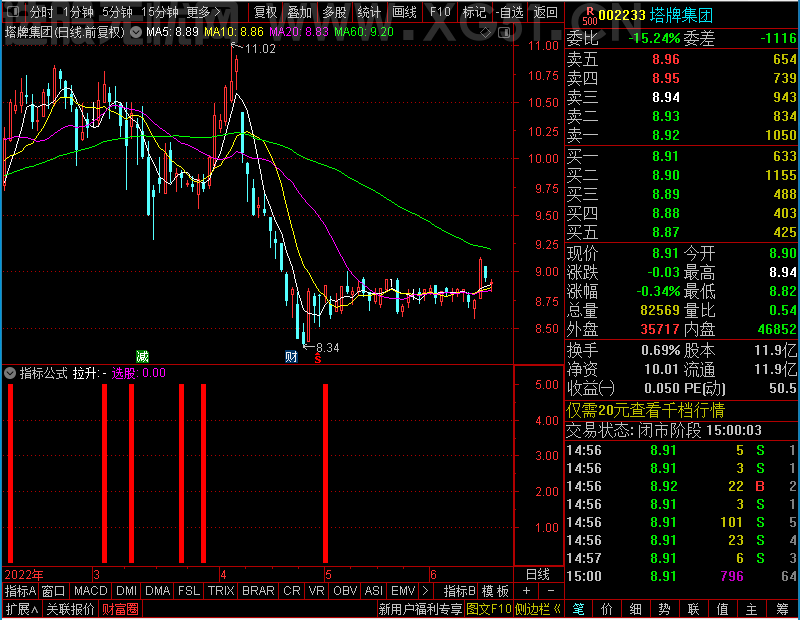Screen dimensions: 800x620
Task: Click the 仅需20元查看千档行情 link
Action: pyautogui.click(x=645, y=410)
